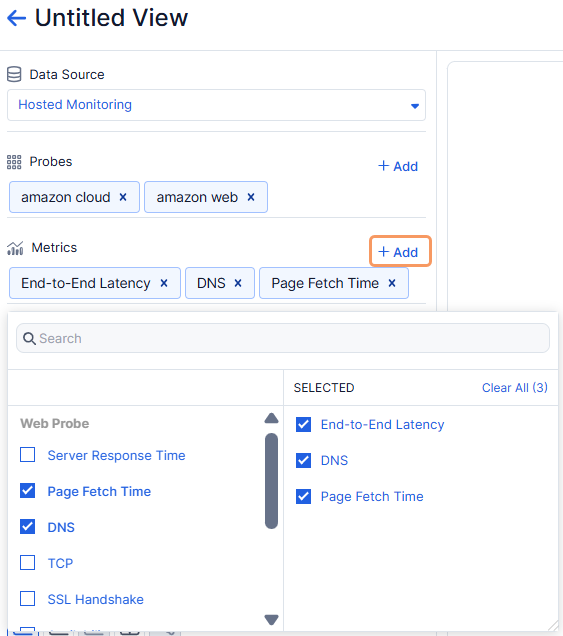
Task: Click the metrics list scrollbar thumb
Action: [x=271, y=481]
